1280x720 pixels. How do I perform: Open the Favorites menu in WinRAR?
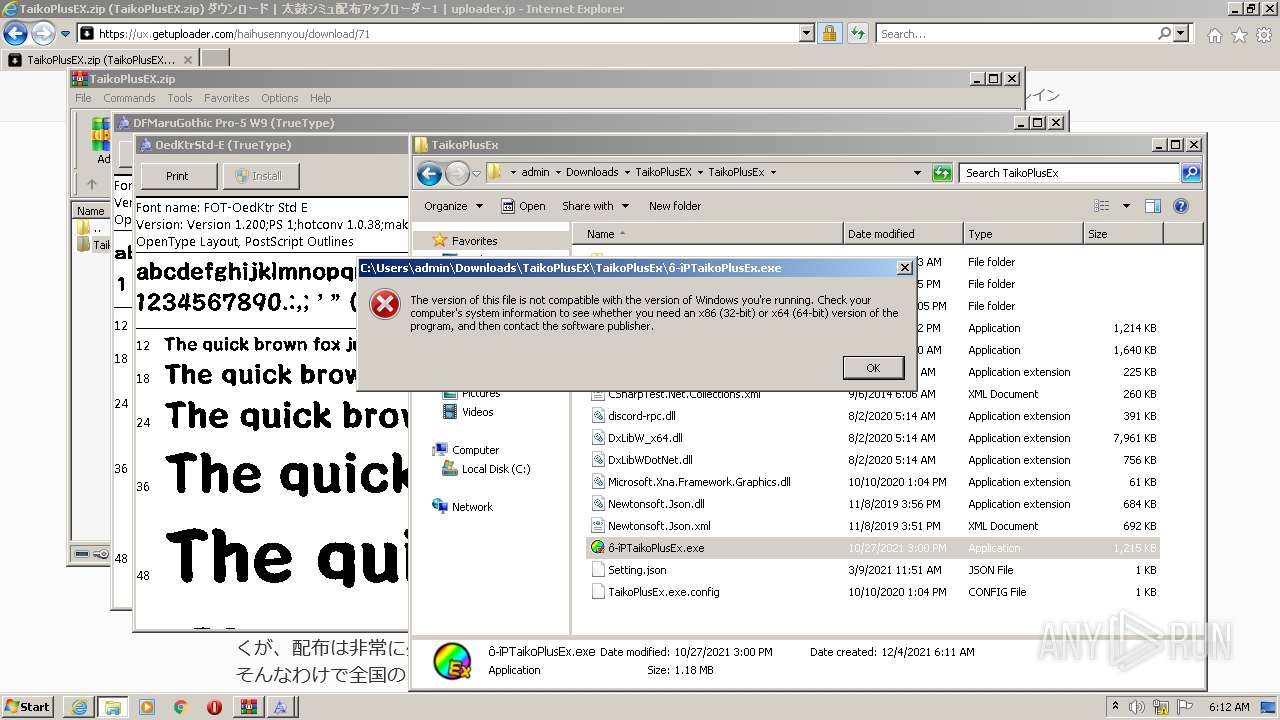coord(227,98)
